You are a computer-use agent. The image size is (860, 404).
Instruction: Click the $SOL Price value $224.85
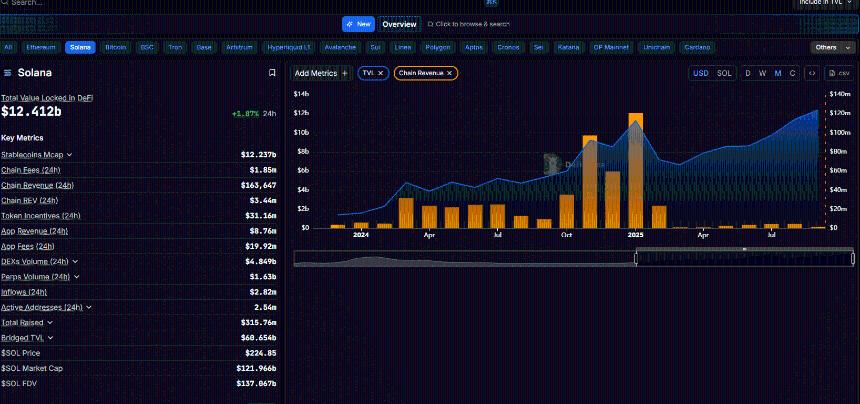click(x=261, y=354)
